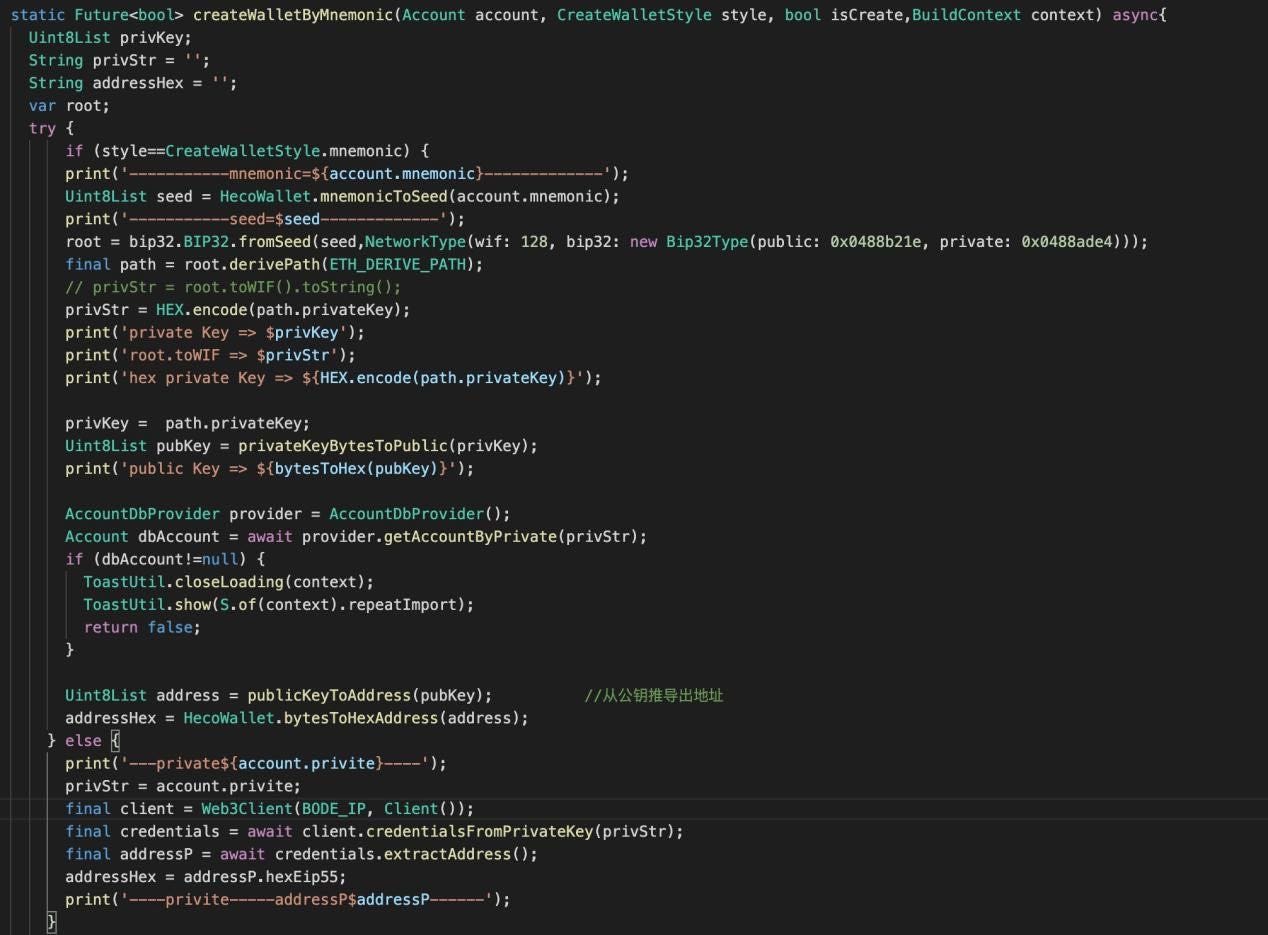Screen dimensions: 1268x935
Task: Click the ToastUtil.show repeatImport line
Action: [x=279, y=604]
